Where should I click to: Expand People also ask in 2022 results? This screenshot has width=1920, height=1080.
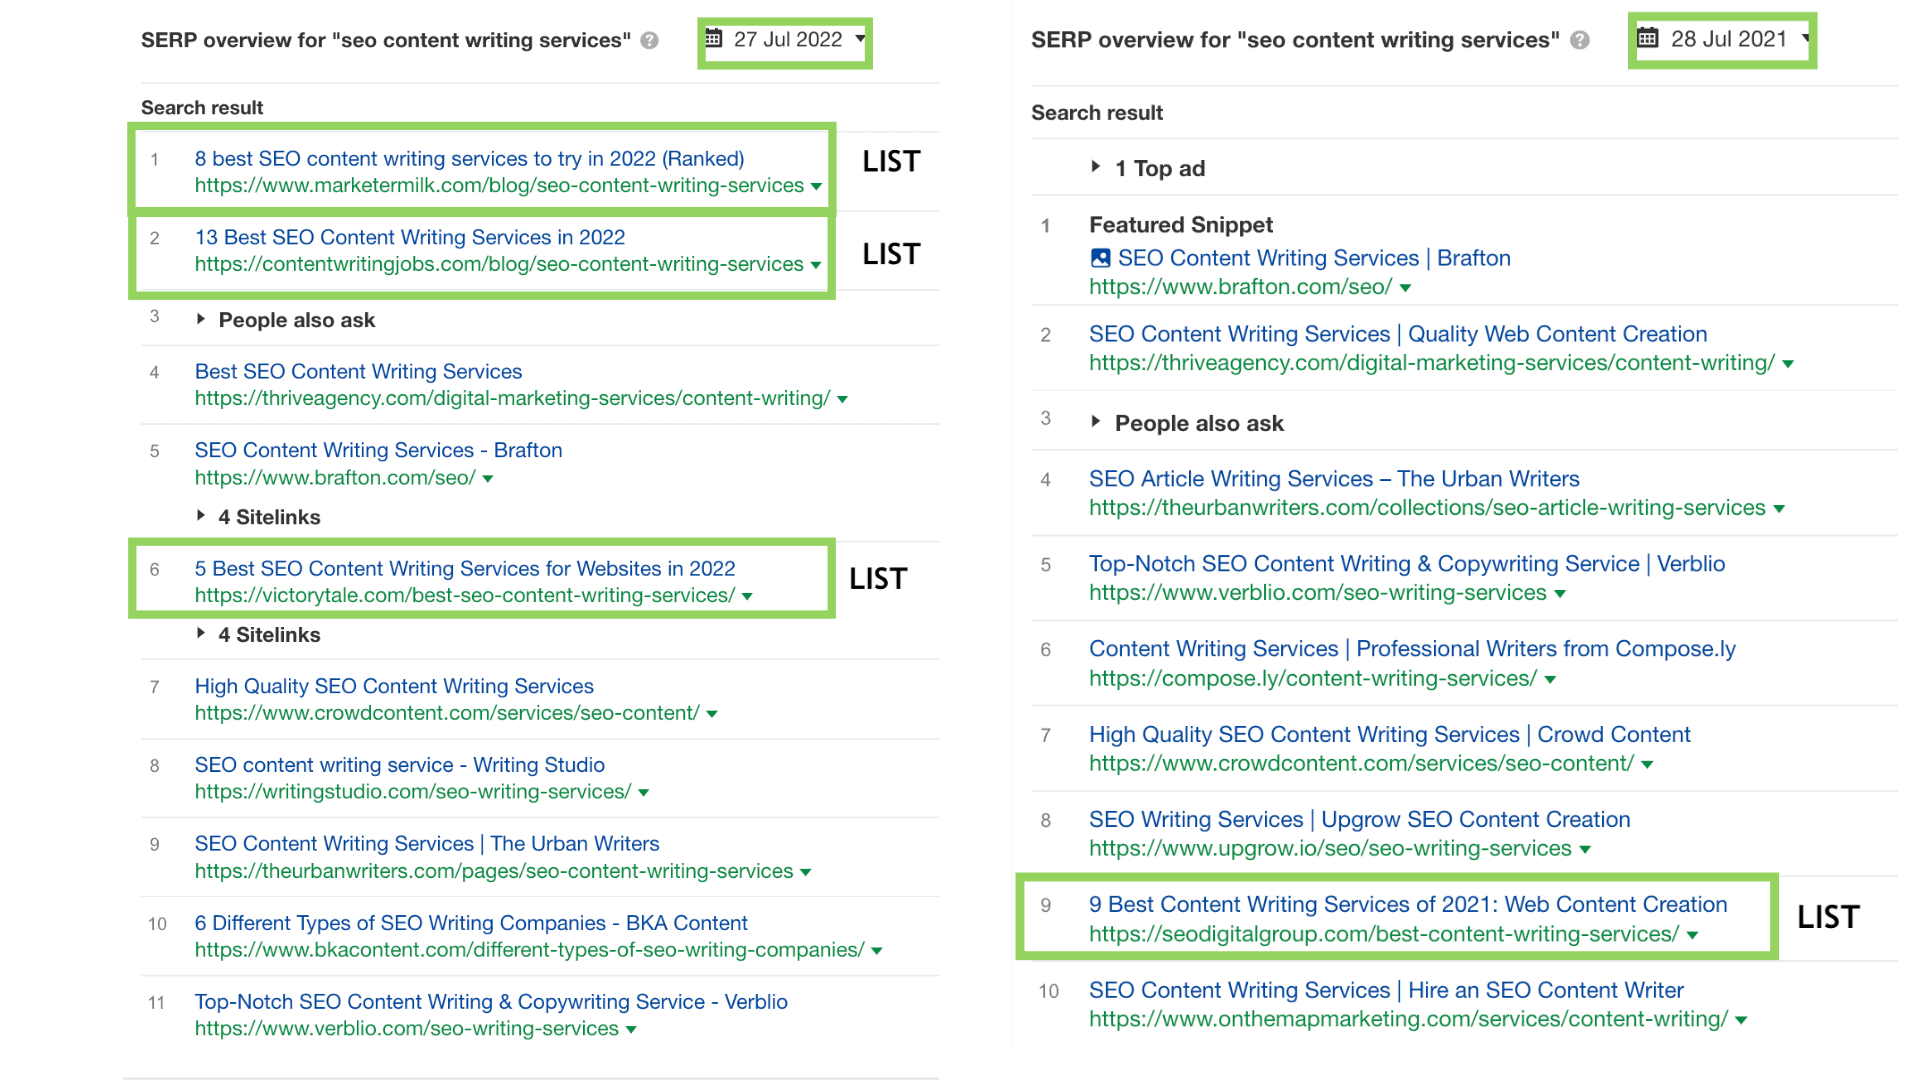click(201, 319)
